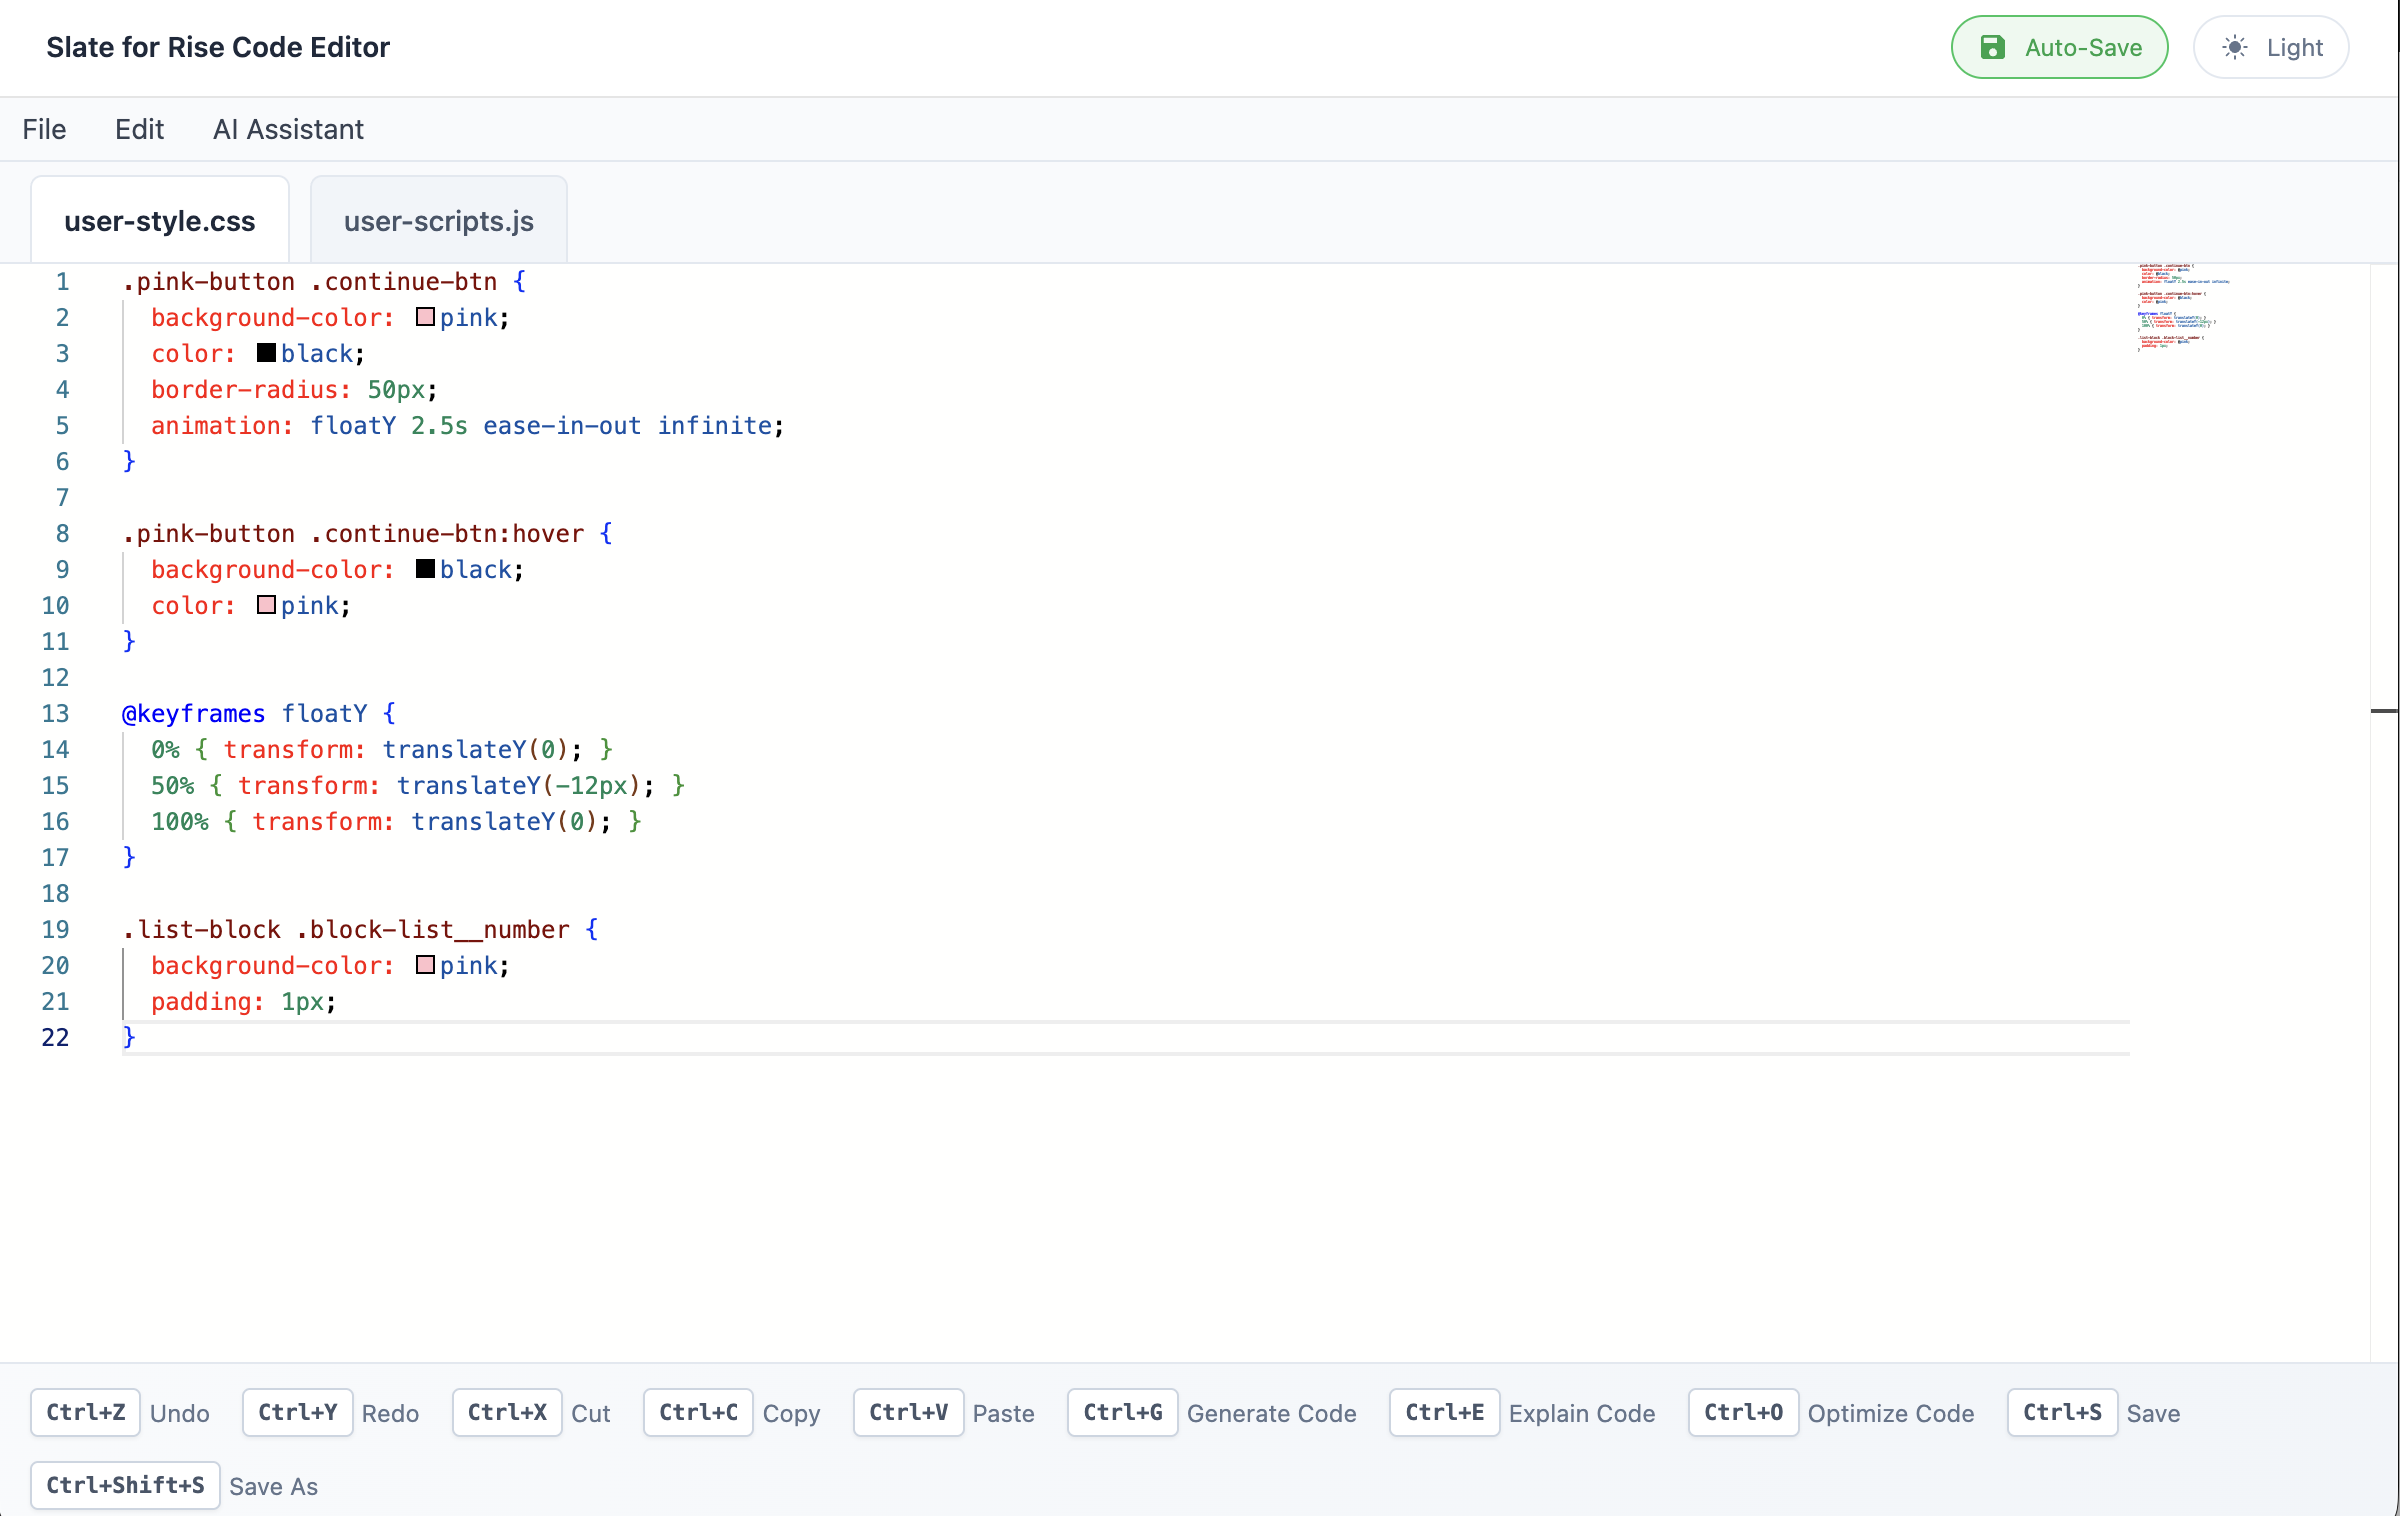Viewport: 2400px width, 1516px height.
Task: Open the AI Assistant menu
Action: [x=288, y=129]
